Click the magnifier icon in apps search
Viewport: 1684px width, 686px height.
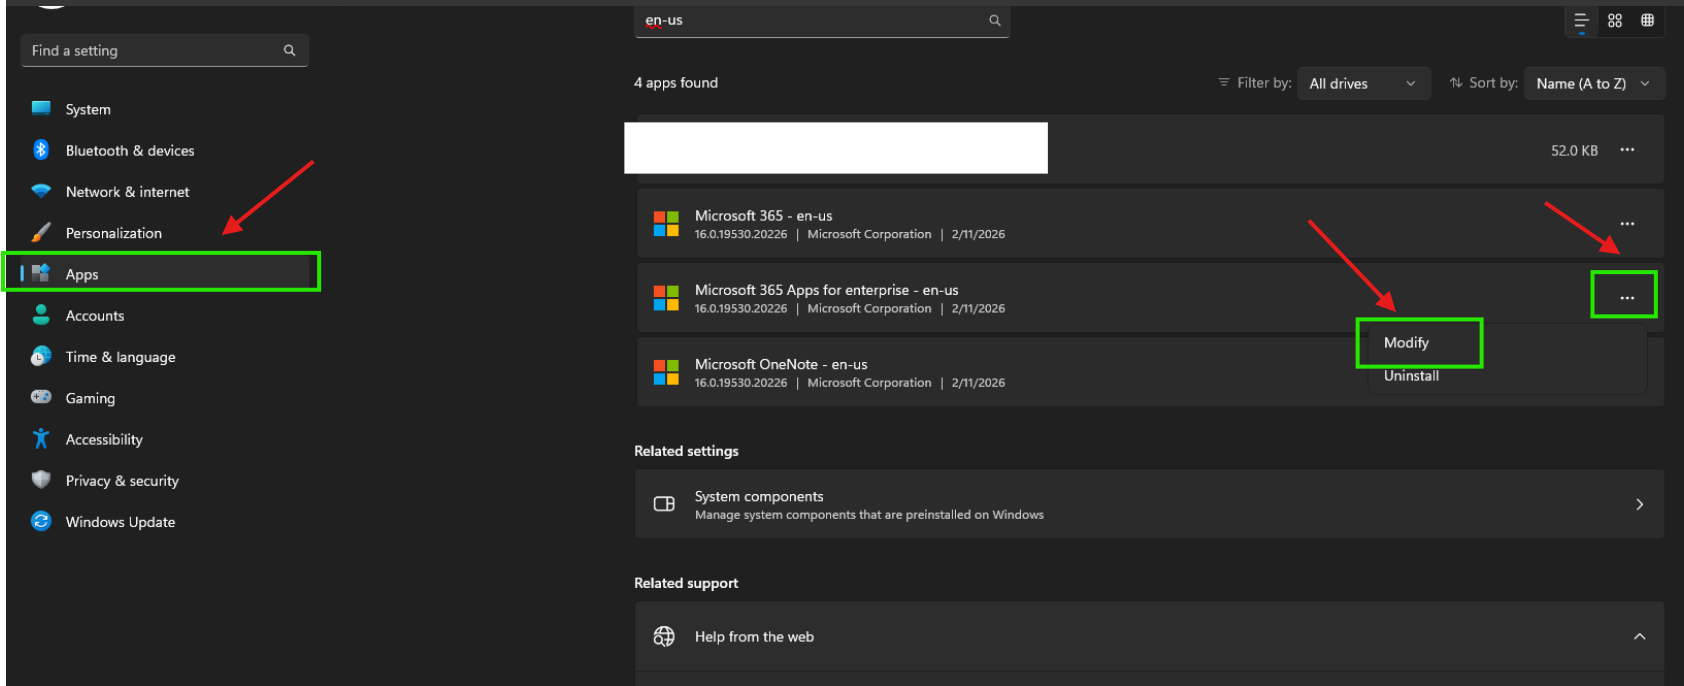[995, 20]
